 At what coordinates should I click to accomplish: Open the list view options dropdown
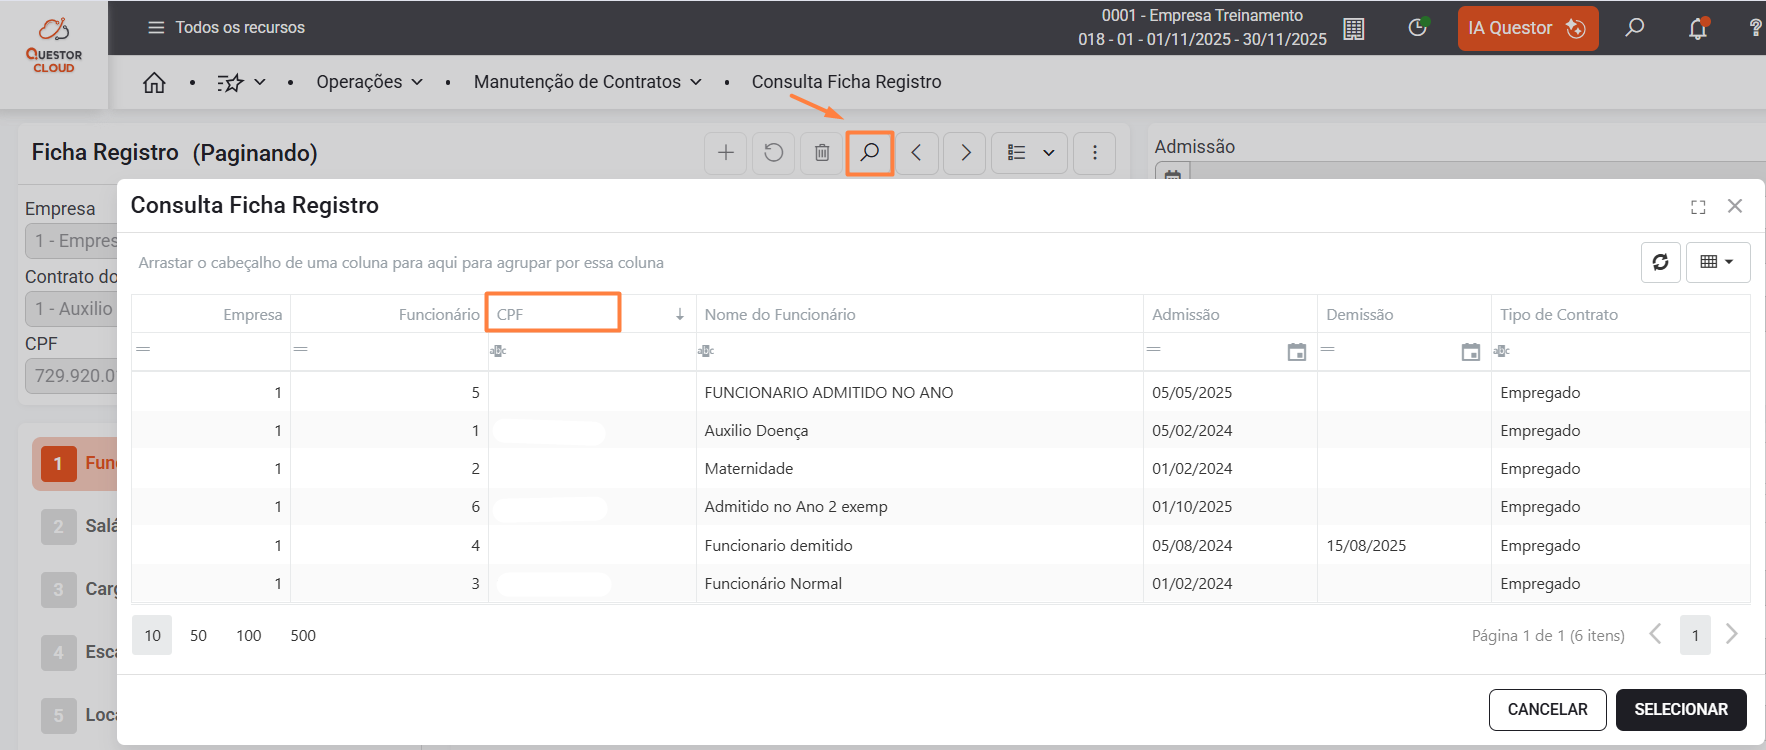[x=1030, y=153]
